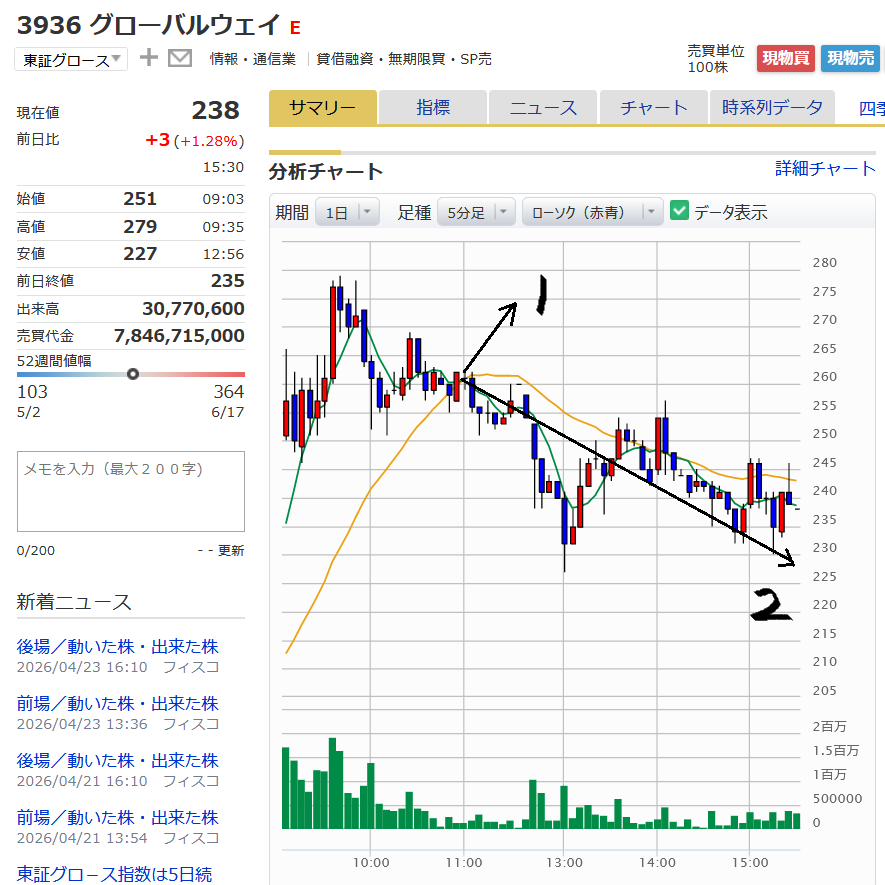Select the チャート tab
The height and width of the screenshot is (885, 885).
[x=653, y=108]
